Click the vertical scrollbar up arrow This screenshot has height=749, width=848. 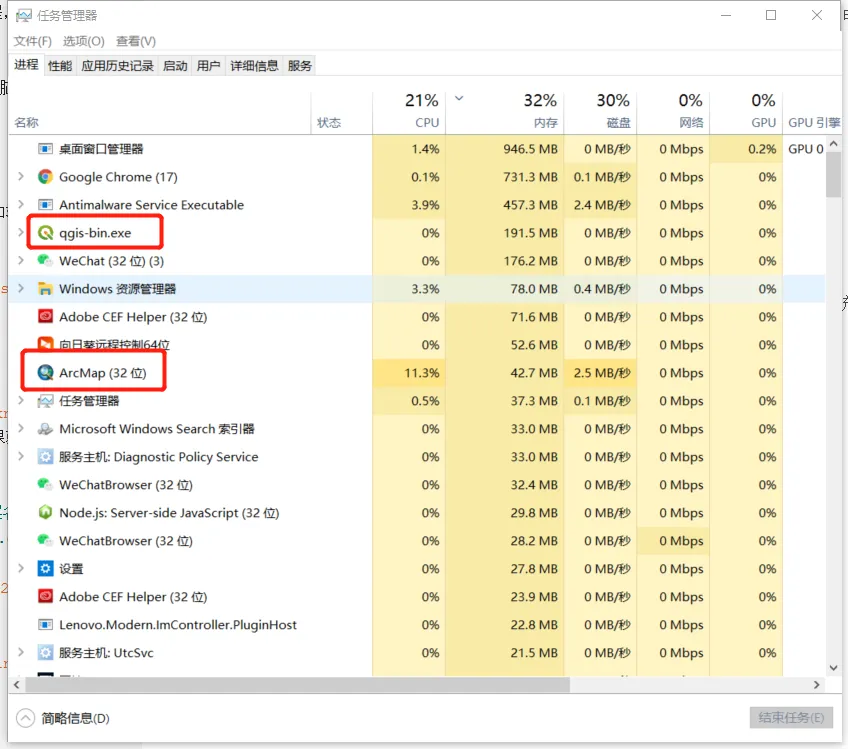tap(833, 143)
